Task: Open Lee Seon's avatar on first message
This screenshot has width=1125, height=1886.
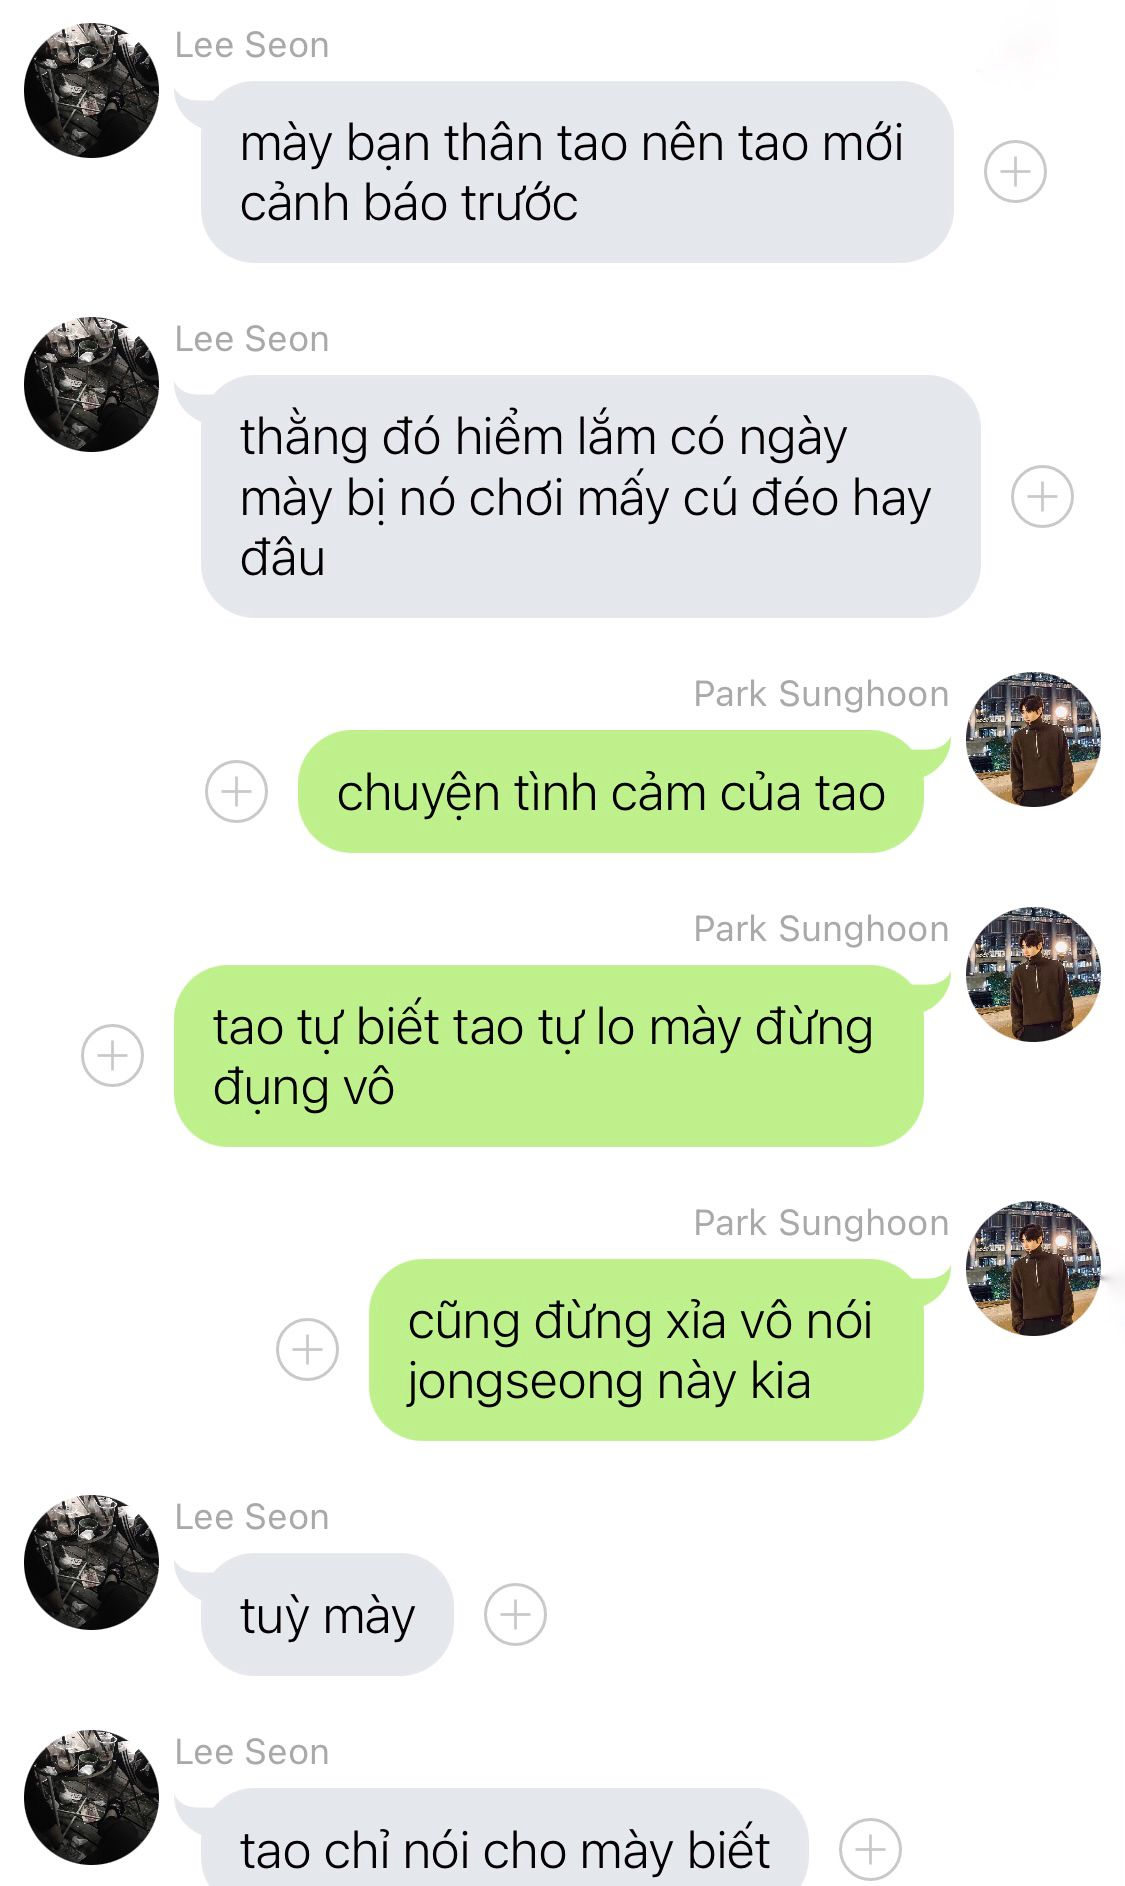Action: pos(91,90)
